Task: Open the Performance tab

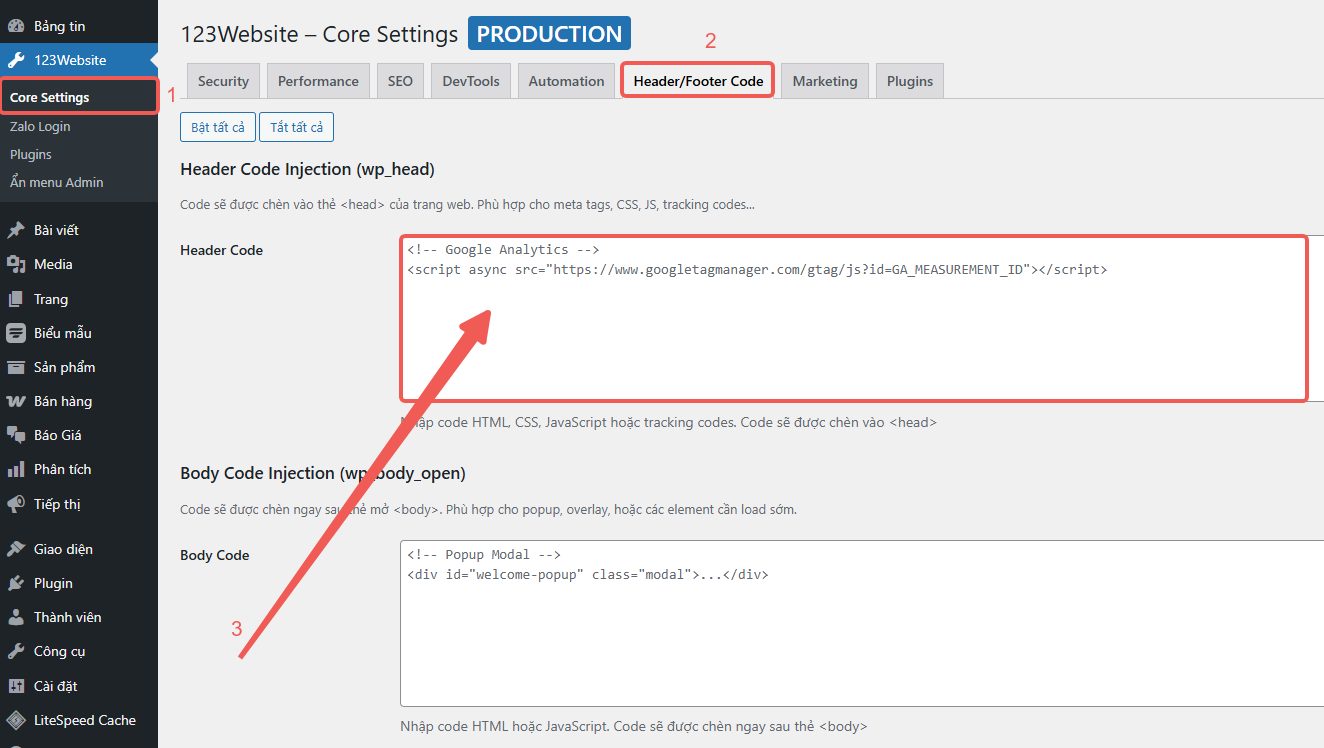Action: tap(318, 81)
